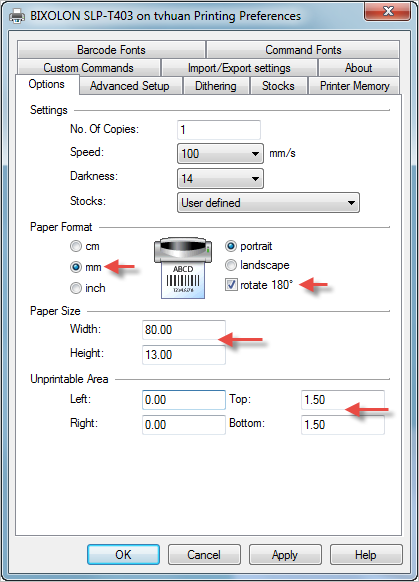Viewport: 419px width, 582px height.
Task: Click the Top unprintable area field
Action: click(x=343, y=400)
